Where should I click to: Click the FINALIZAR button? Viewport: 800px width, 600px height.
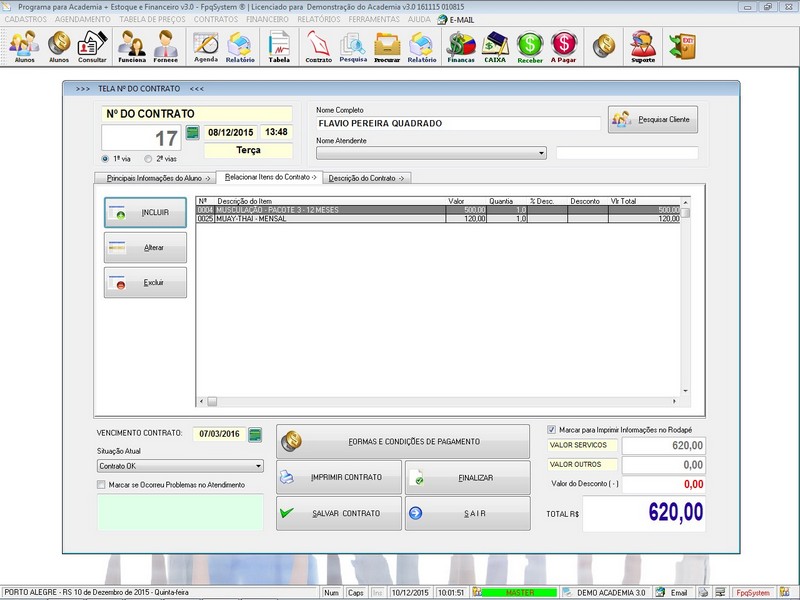tap(467, 478)
